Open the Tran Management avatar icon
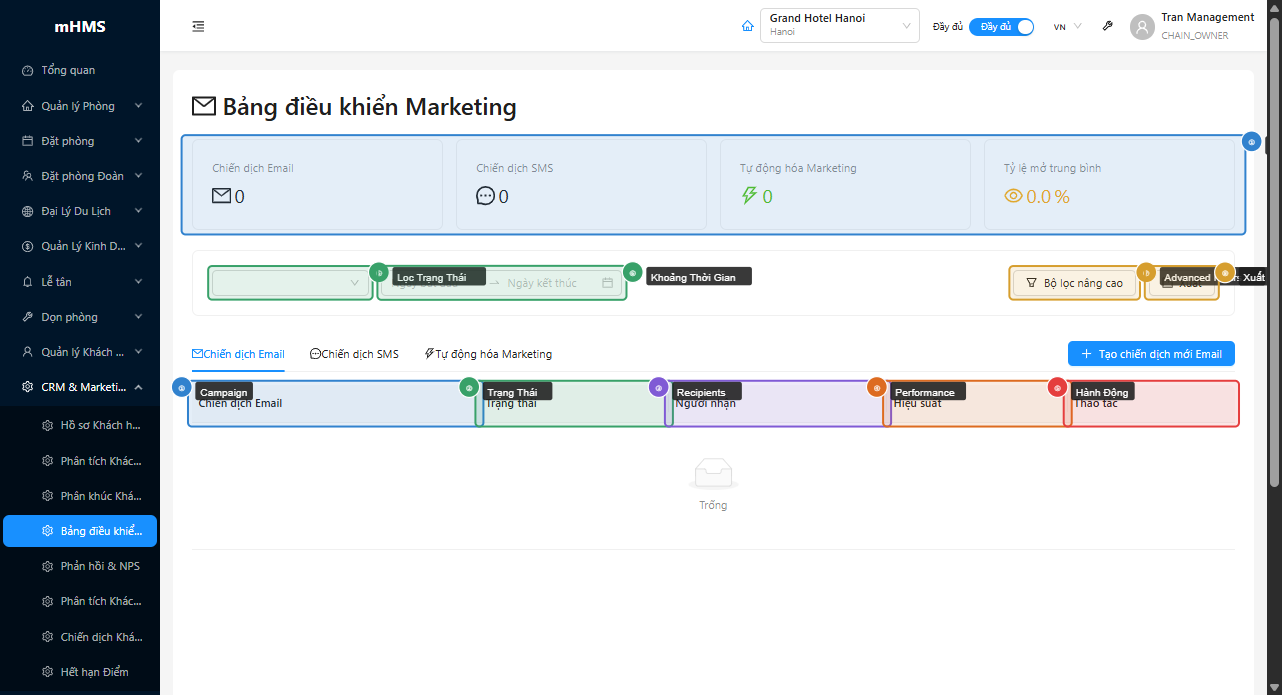Screen dimensions: 1282x695 pos(1141,27)
